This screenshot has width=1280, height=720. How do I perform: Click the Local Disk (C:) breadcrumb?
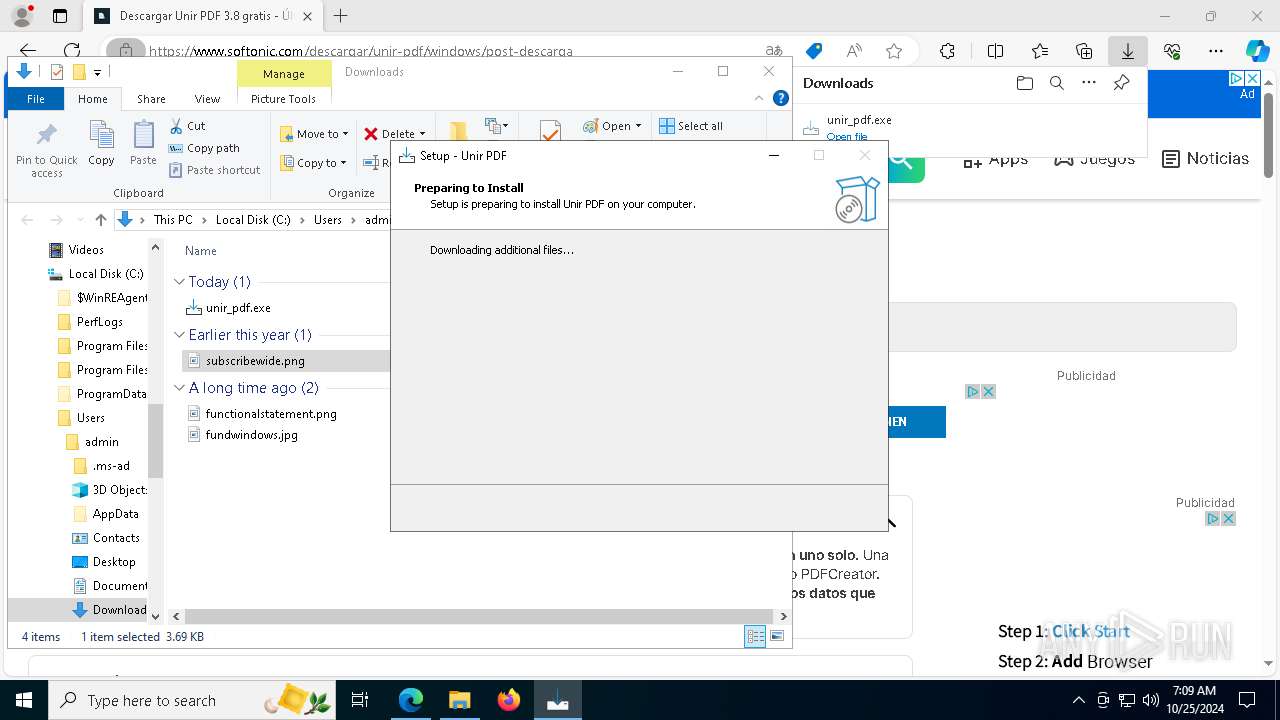(253, 220)
